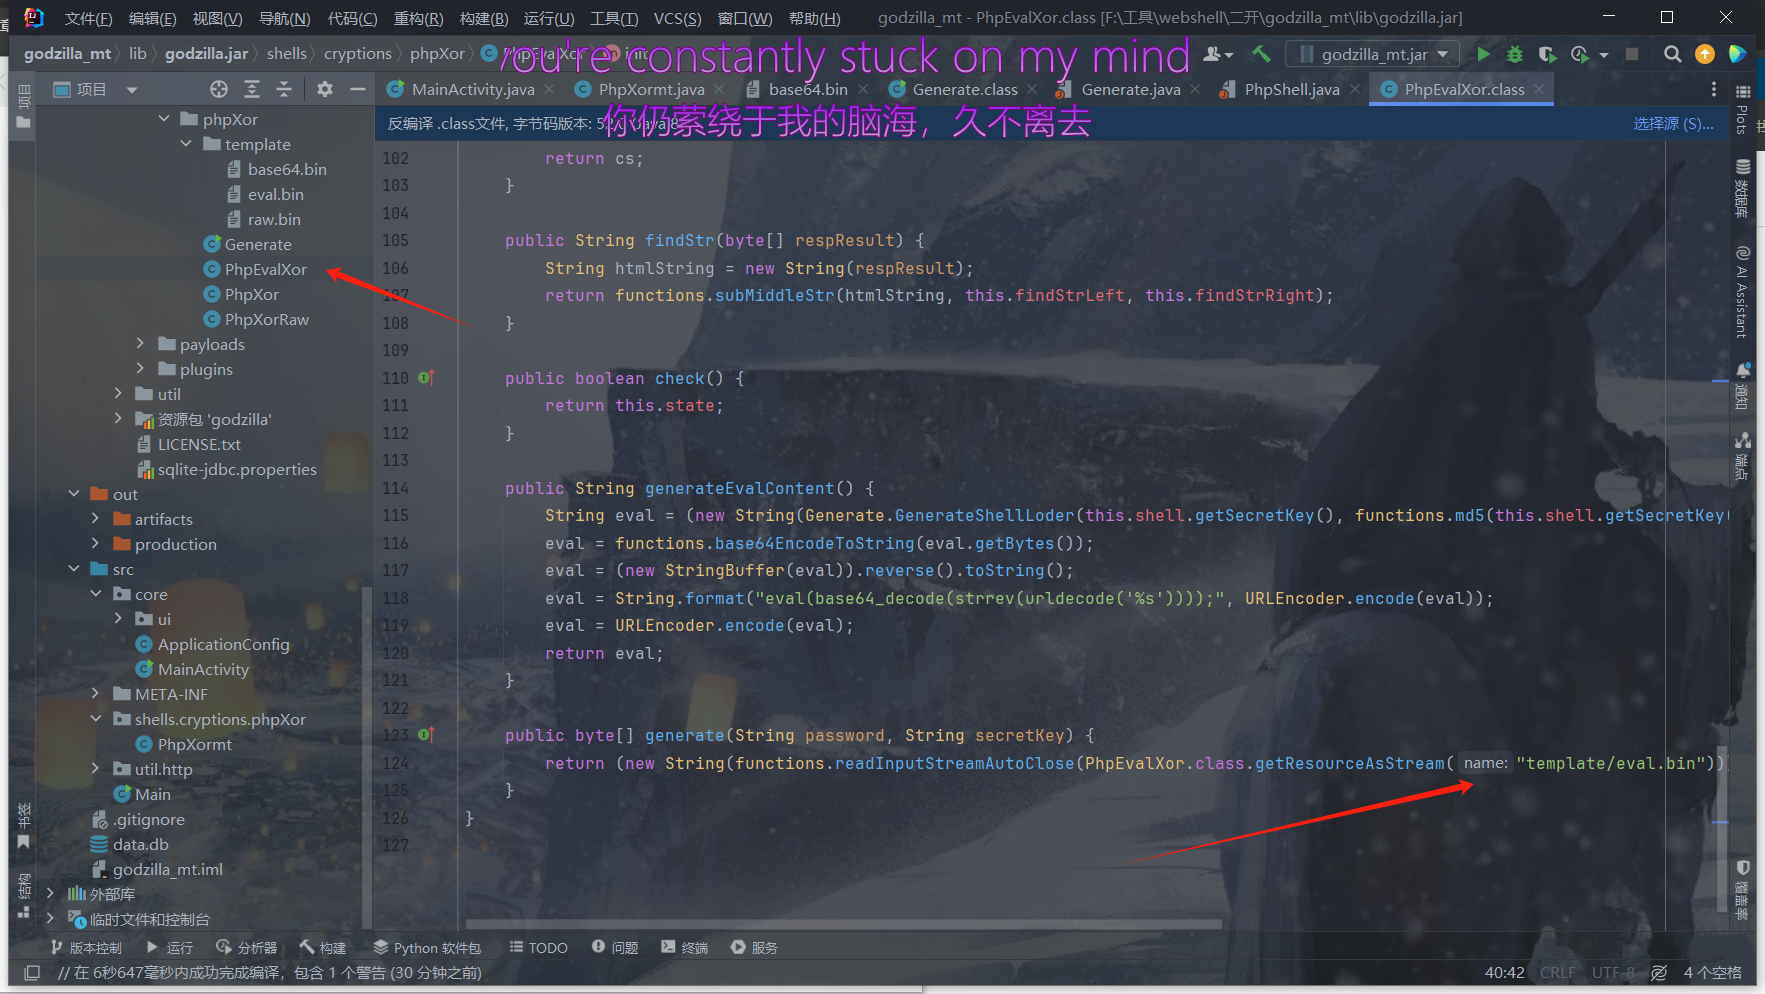The image size is (1765, 994).
Task: Select data.db file in project tree
Action: pos(140,844)
